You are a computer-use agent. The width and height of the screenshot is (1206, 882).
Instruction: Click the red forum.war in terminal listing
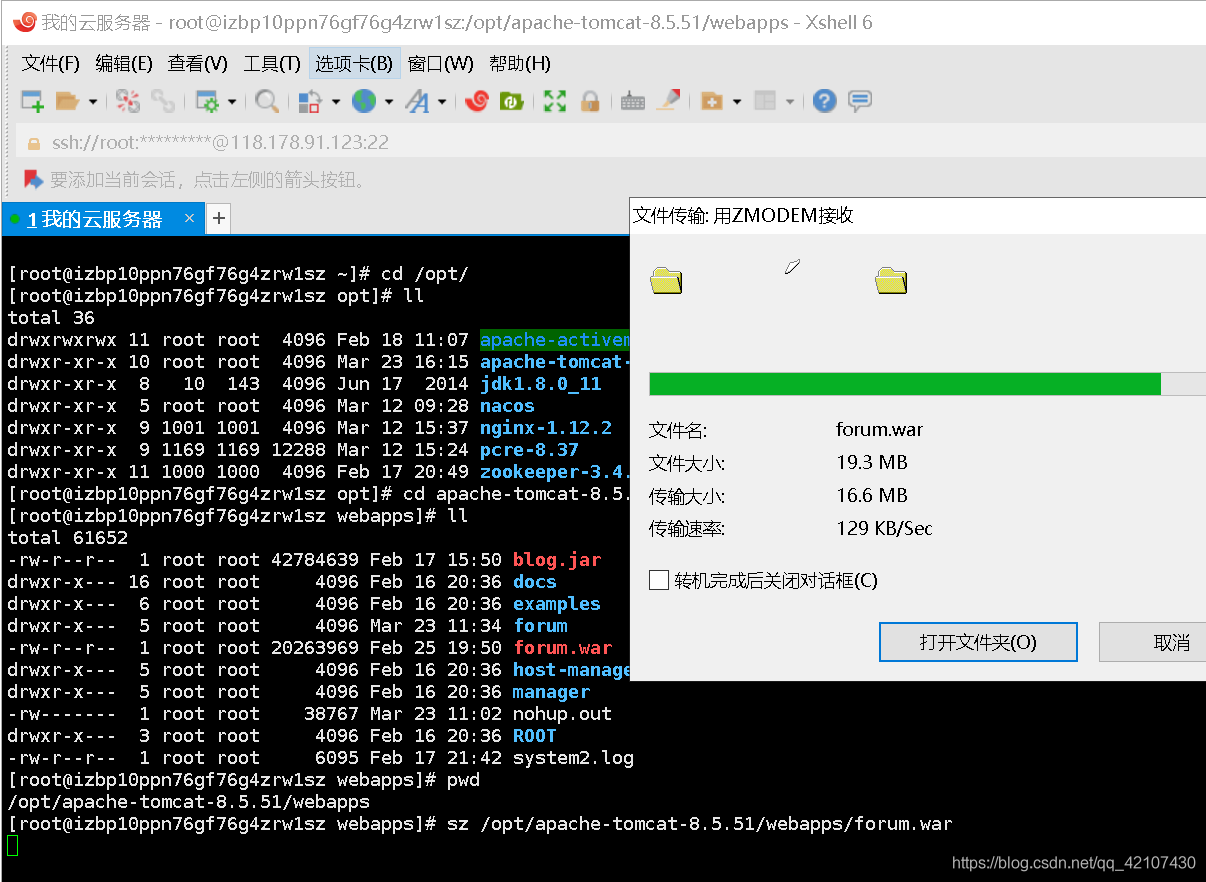tap(562, 648)
